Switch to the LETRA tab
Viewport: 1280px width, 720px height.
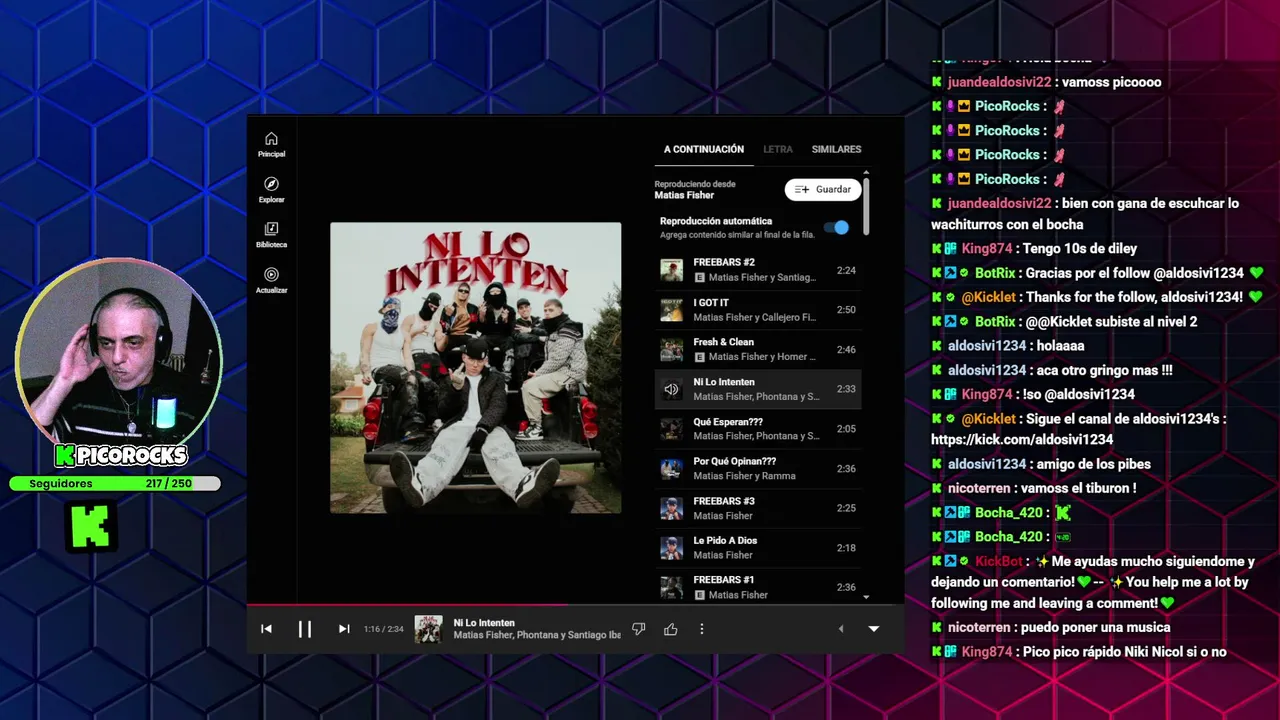click(778, 149)
